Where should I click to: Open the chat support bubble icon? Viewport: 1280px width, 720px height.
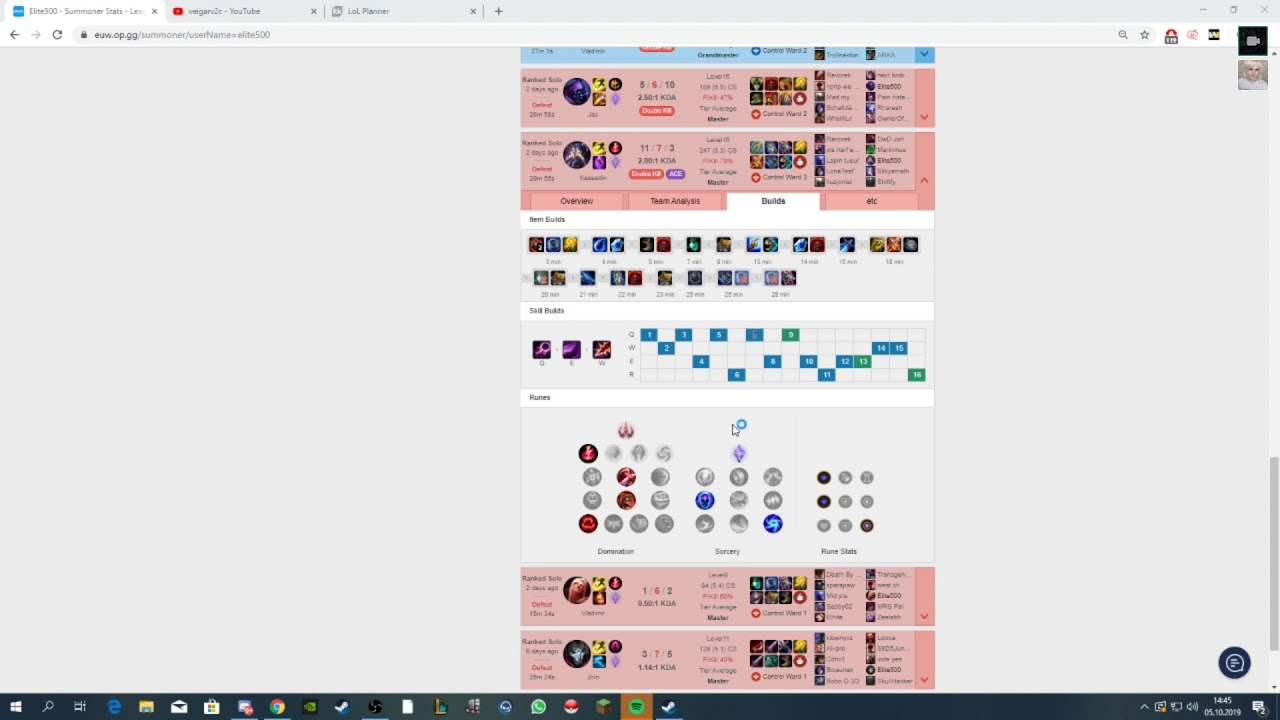(1234, 663)
